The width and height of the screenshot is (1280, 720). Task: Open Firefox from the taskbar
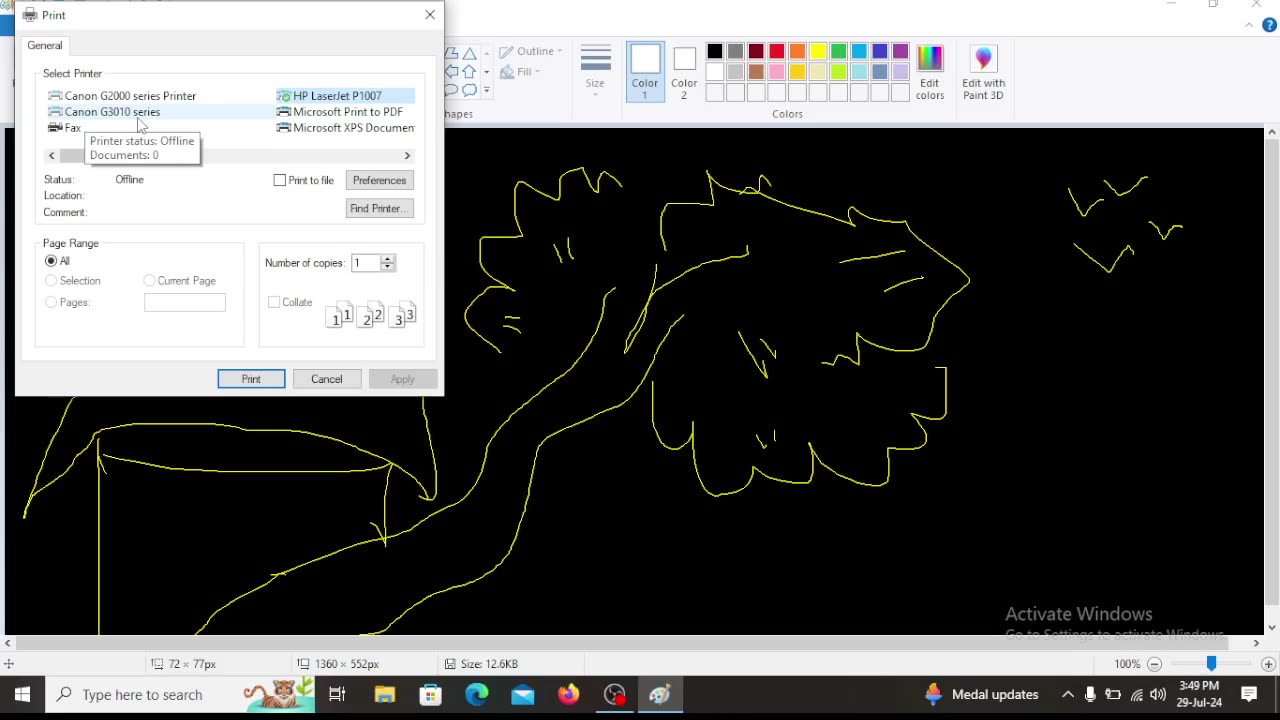569,694
